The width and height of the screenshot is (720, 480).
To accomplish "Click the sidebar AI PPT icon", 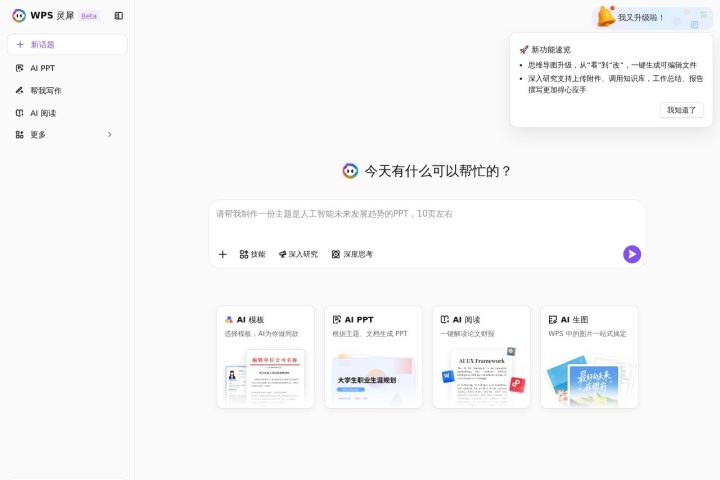I will coord(19,68).
